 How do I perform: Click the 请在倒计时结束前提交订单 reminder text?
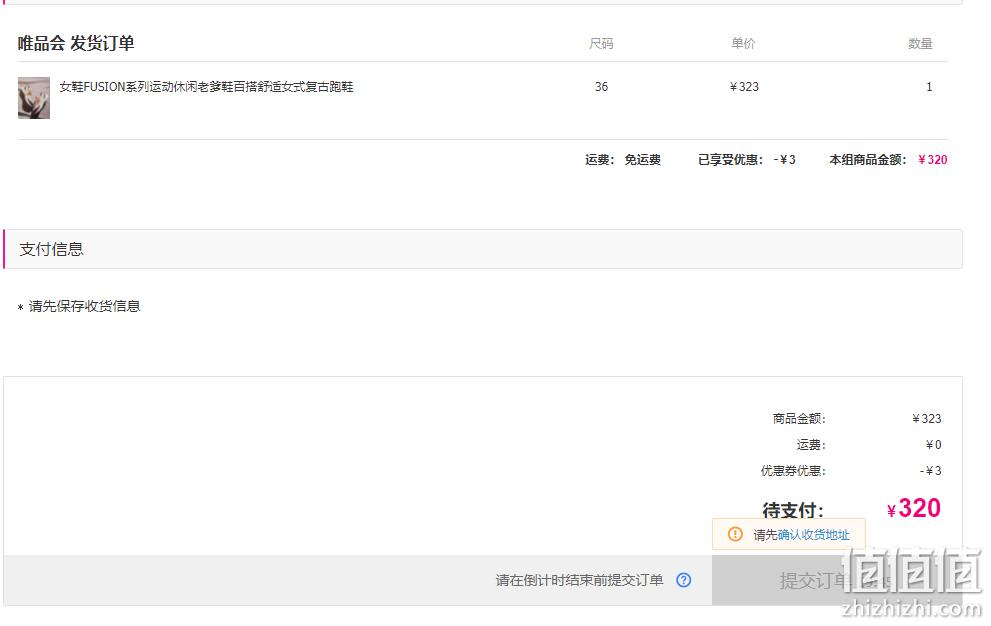point(580,580)
